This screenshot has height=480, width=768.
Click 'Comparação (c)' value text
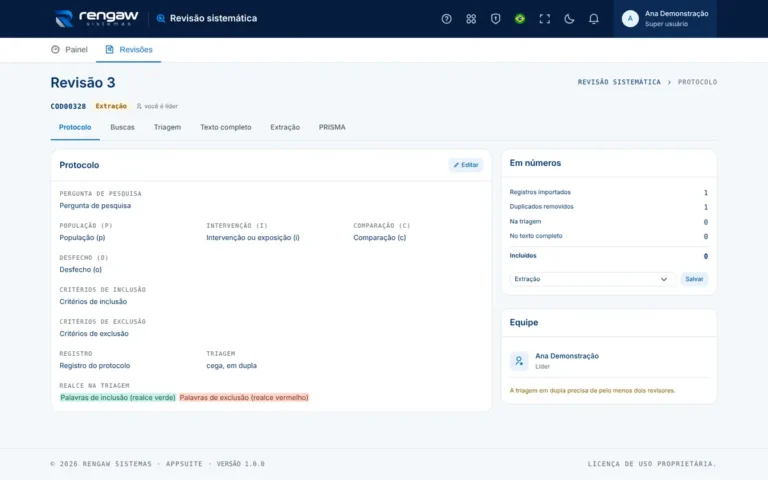point(380,238)
